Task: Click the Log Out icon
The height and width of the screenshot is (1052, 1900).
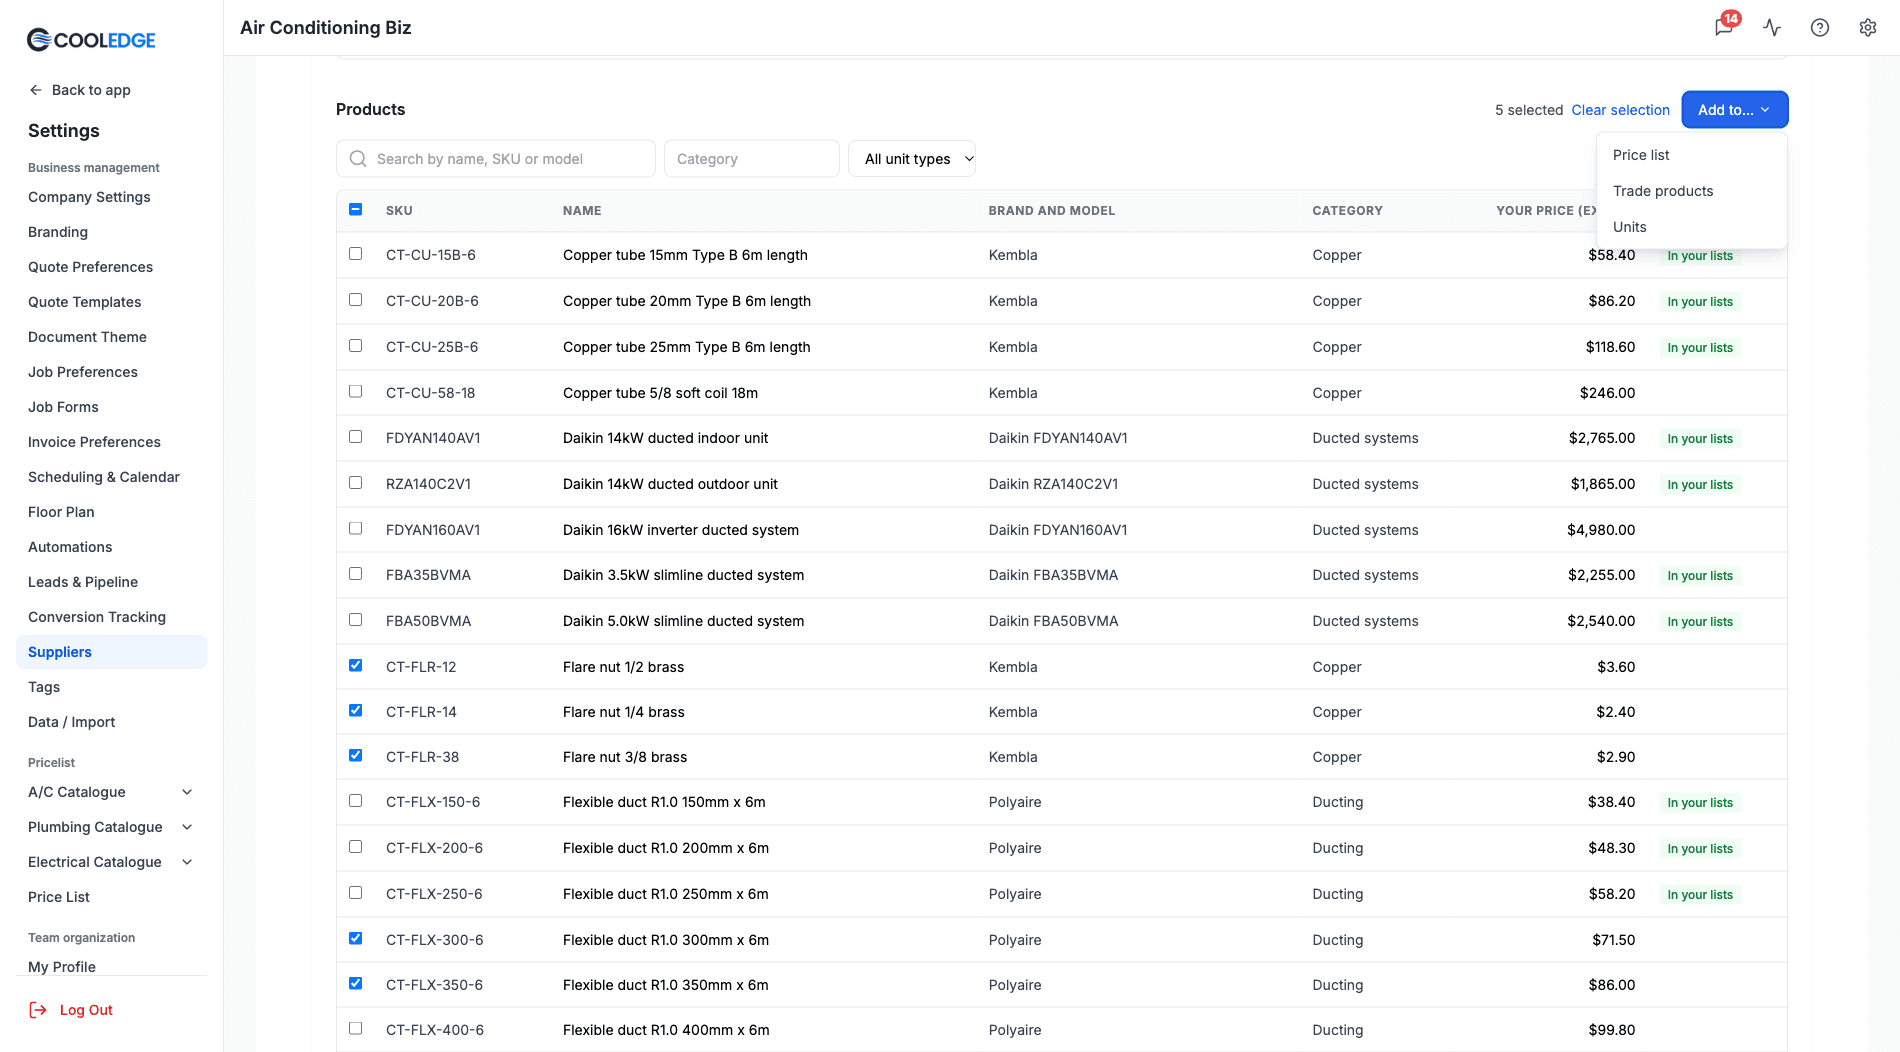Action: (38, 1010)
